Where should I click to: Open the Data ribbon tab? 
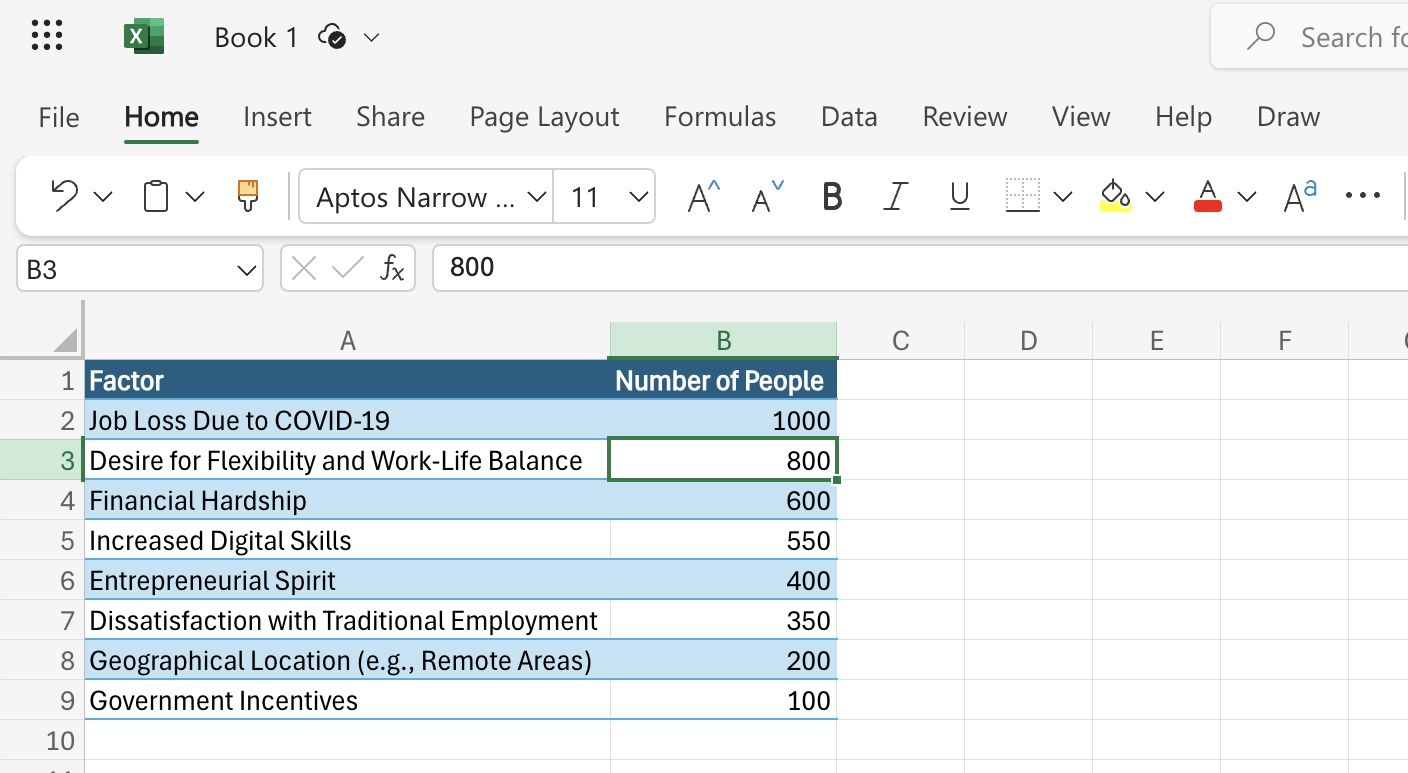pyautogui.click(x=848, y=117)
